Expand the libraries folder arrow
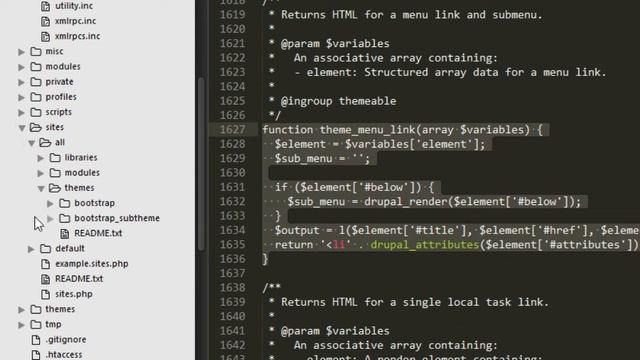The height and width of the screenshot is (360, 640). [x=41, y=158]
